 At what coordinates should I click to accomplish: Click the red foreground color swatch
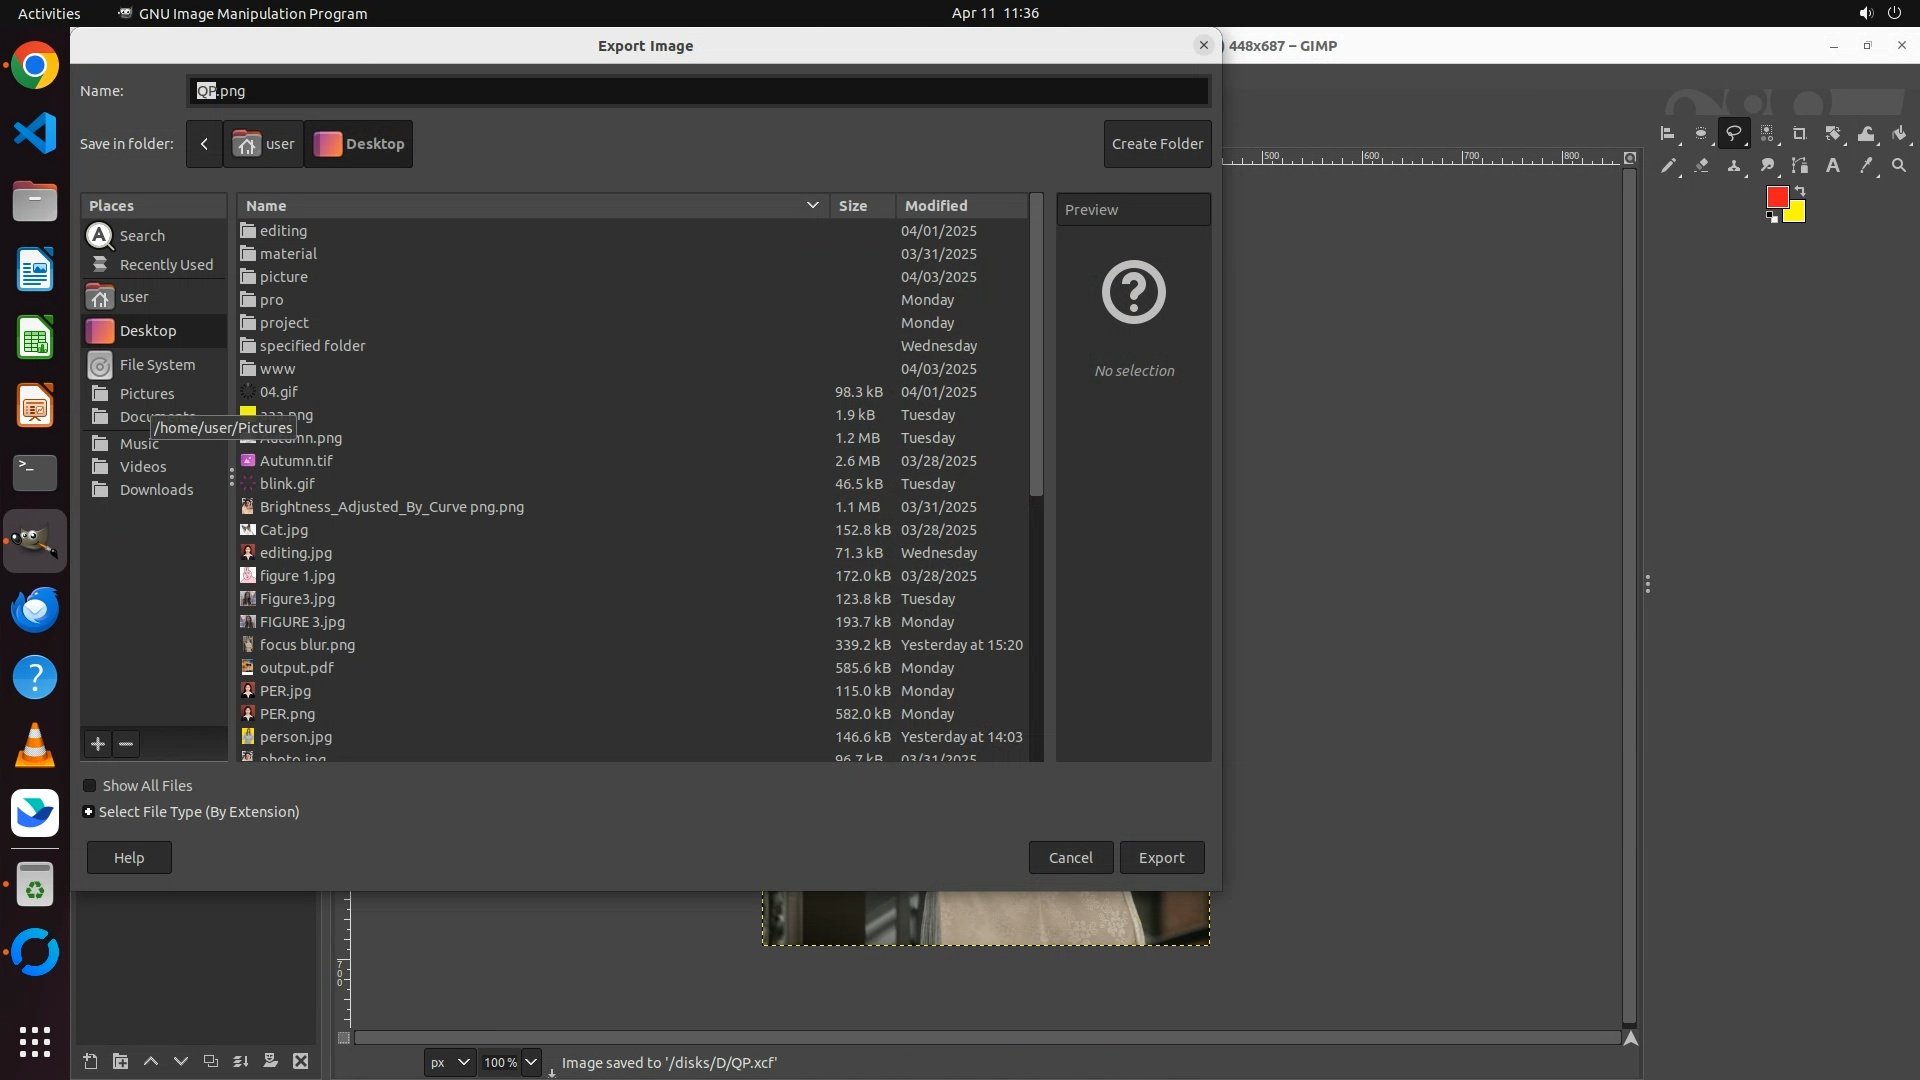tap(1776, 197)
